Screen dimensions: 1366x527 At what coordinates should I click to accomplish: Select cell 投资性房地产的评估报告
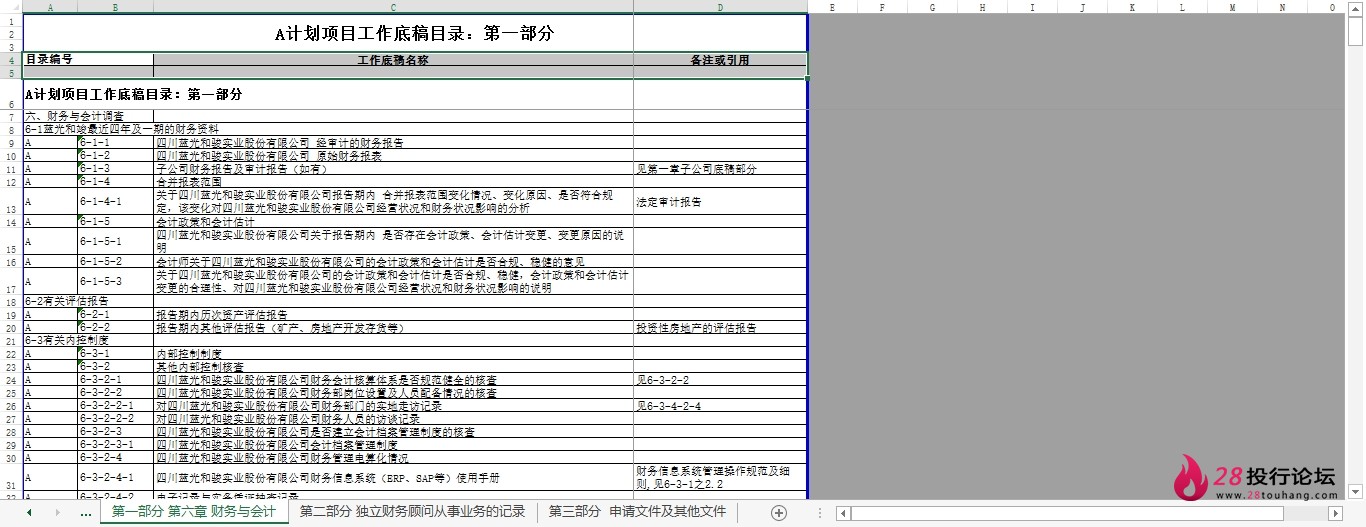pos(720,327)
